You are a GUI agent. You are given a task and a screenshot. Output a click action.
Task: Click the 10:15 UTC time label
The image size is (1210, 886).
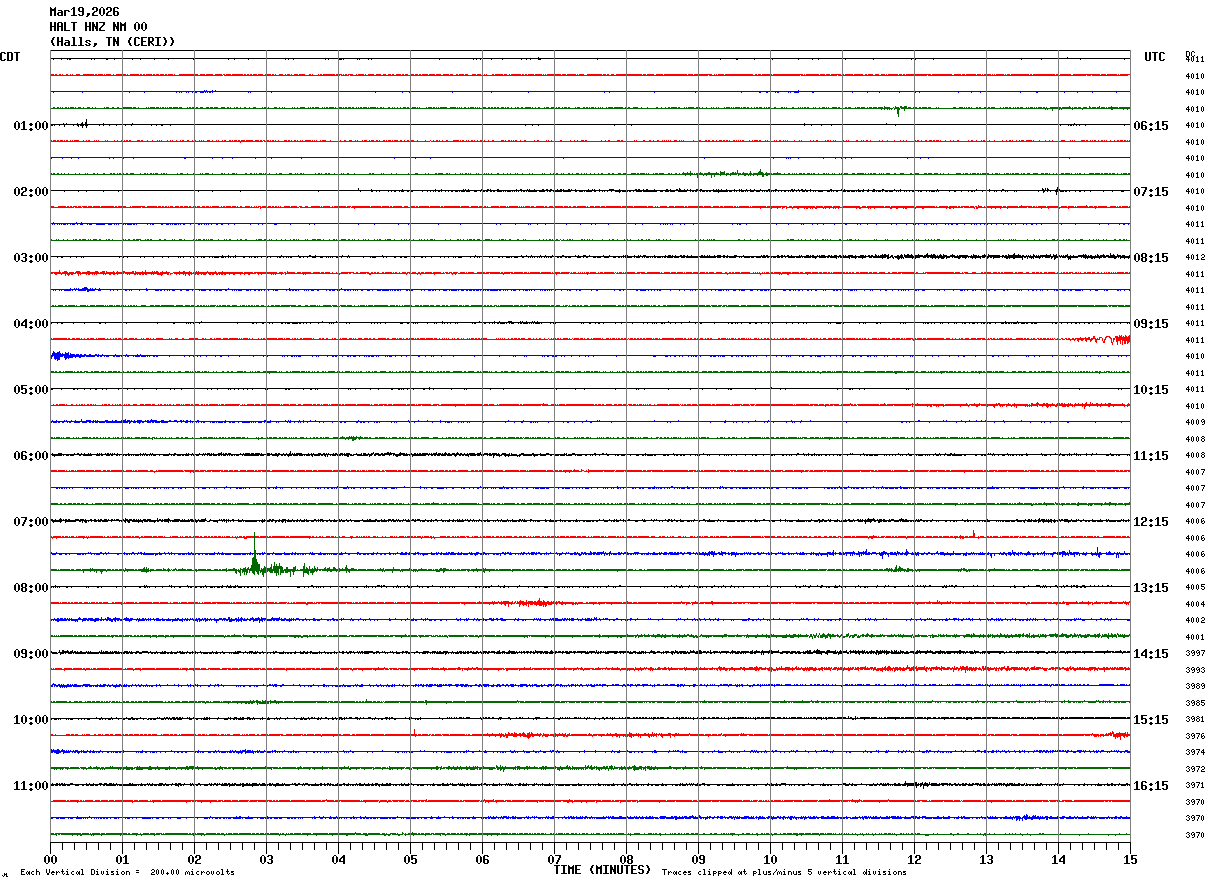tap(1151, 390)
